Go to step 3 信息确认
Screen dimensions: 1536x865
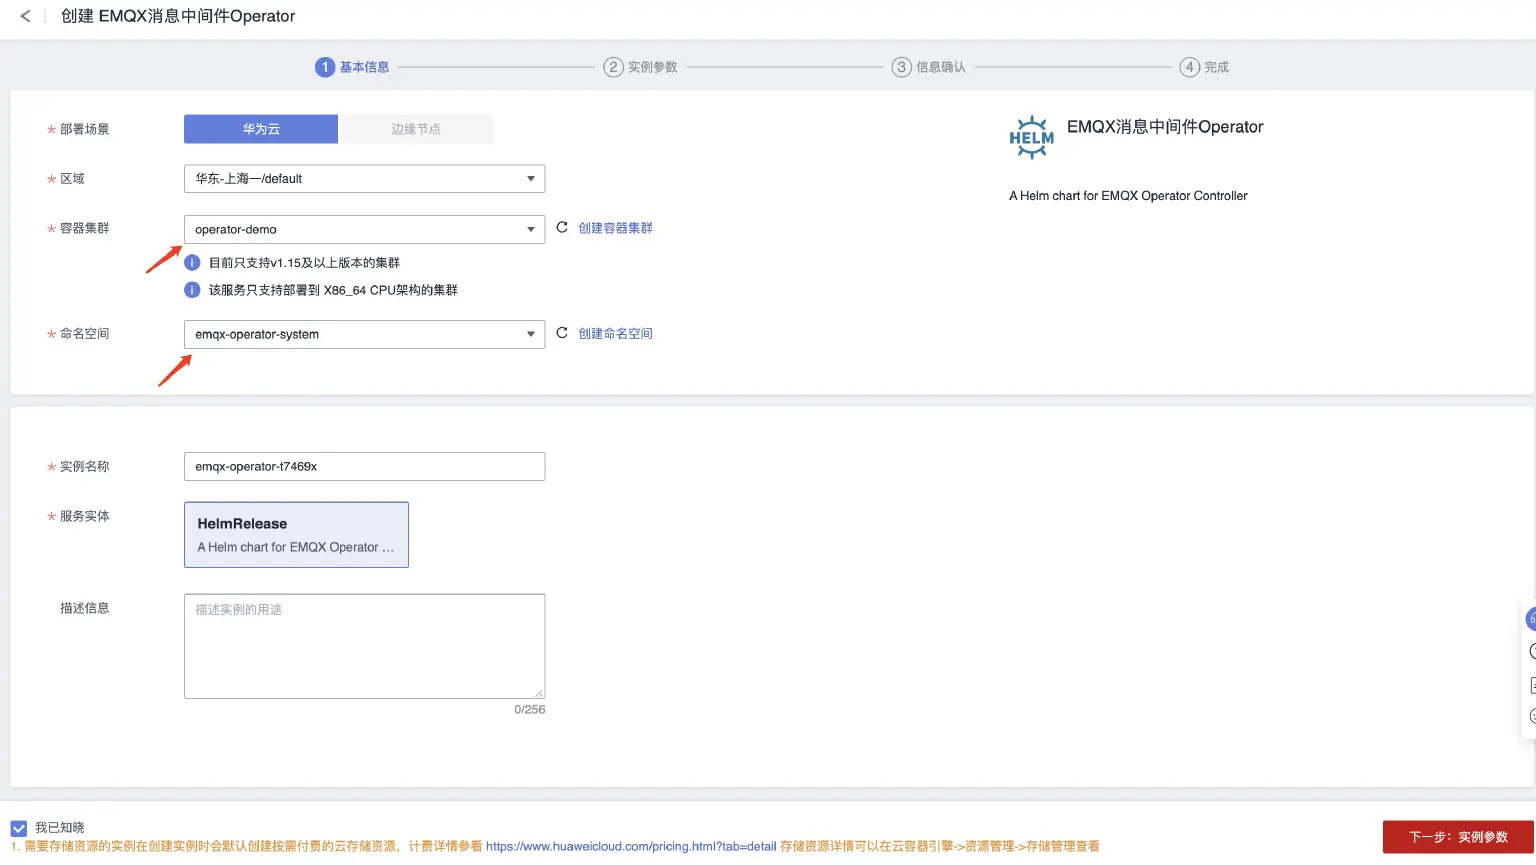[x=929, y=67]
